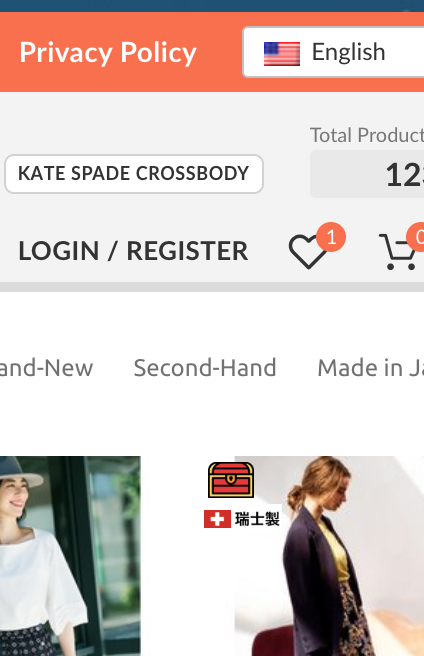
Task: Switch to the Made in Japan tab
Action: click(370, 368)
